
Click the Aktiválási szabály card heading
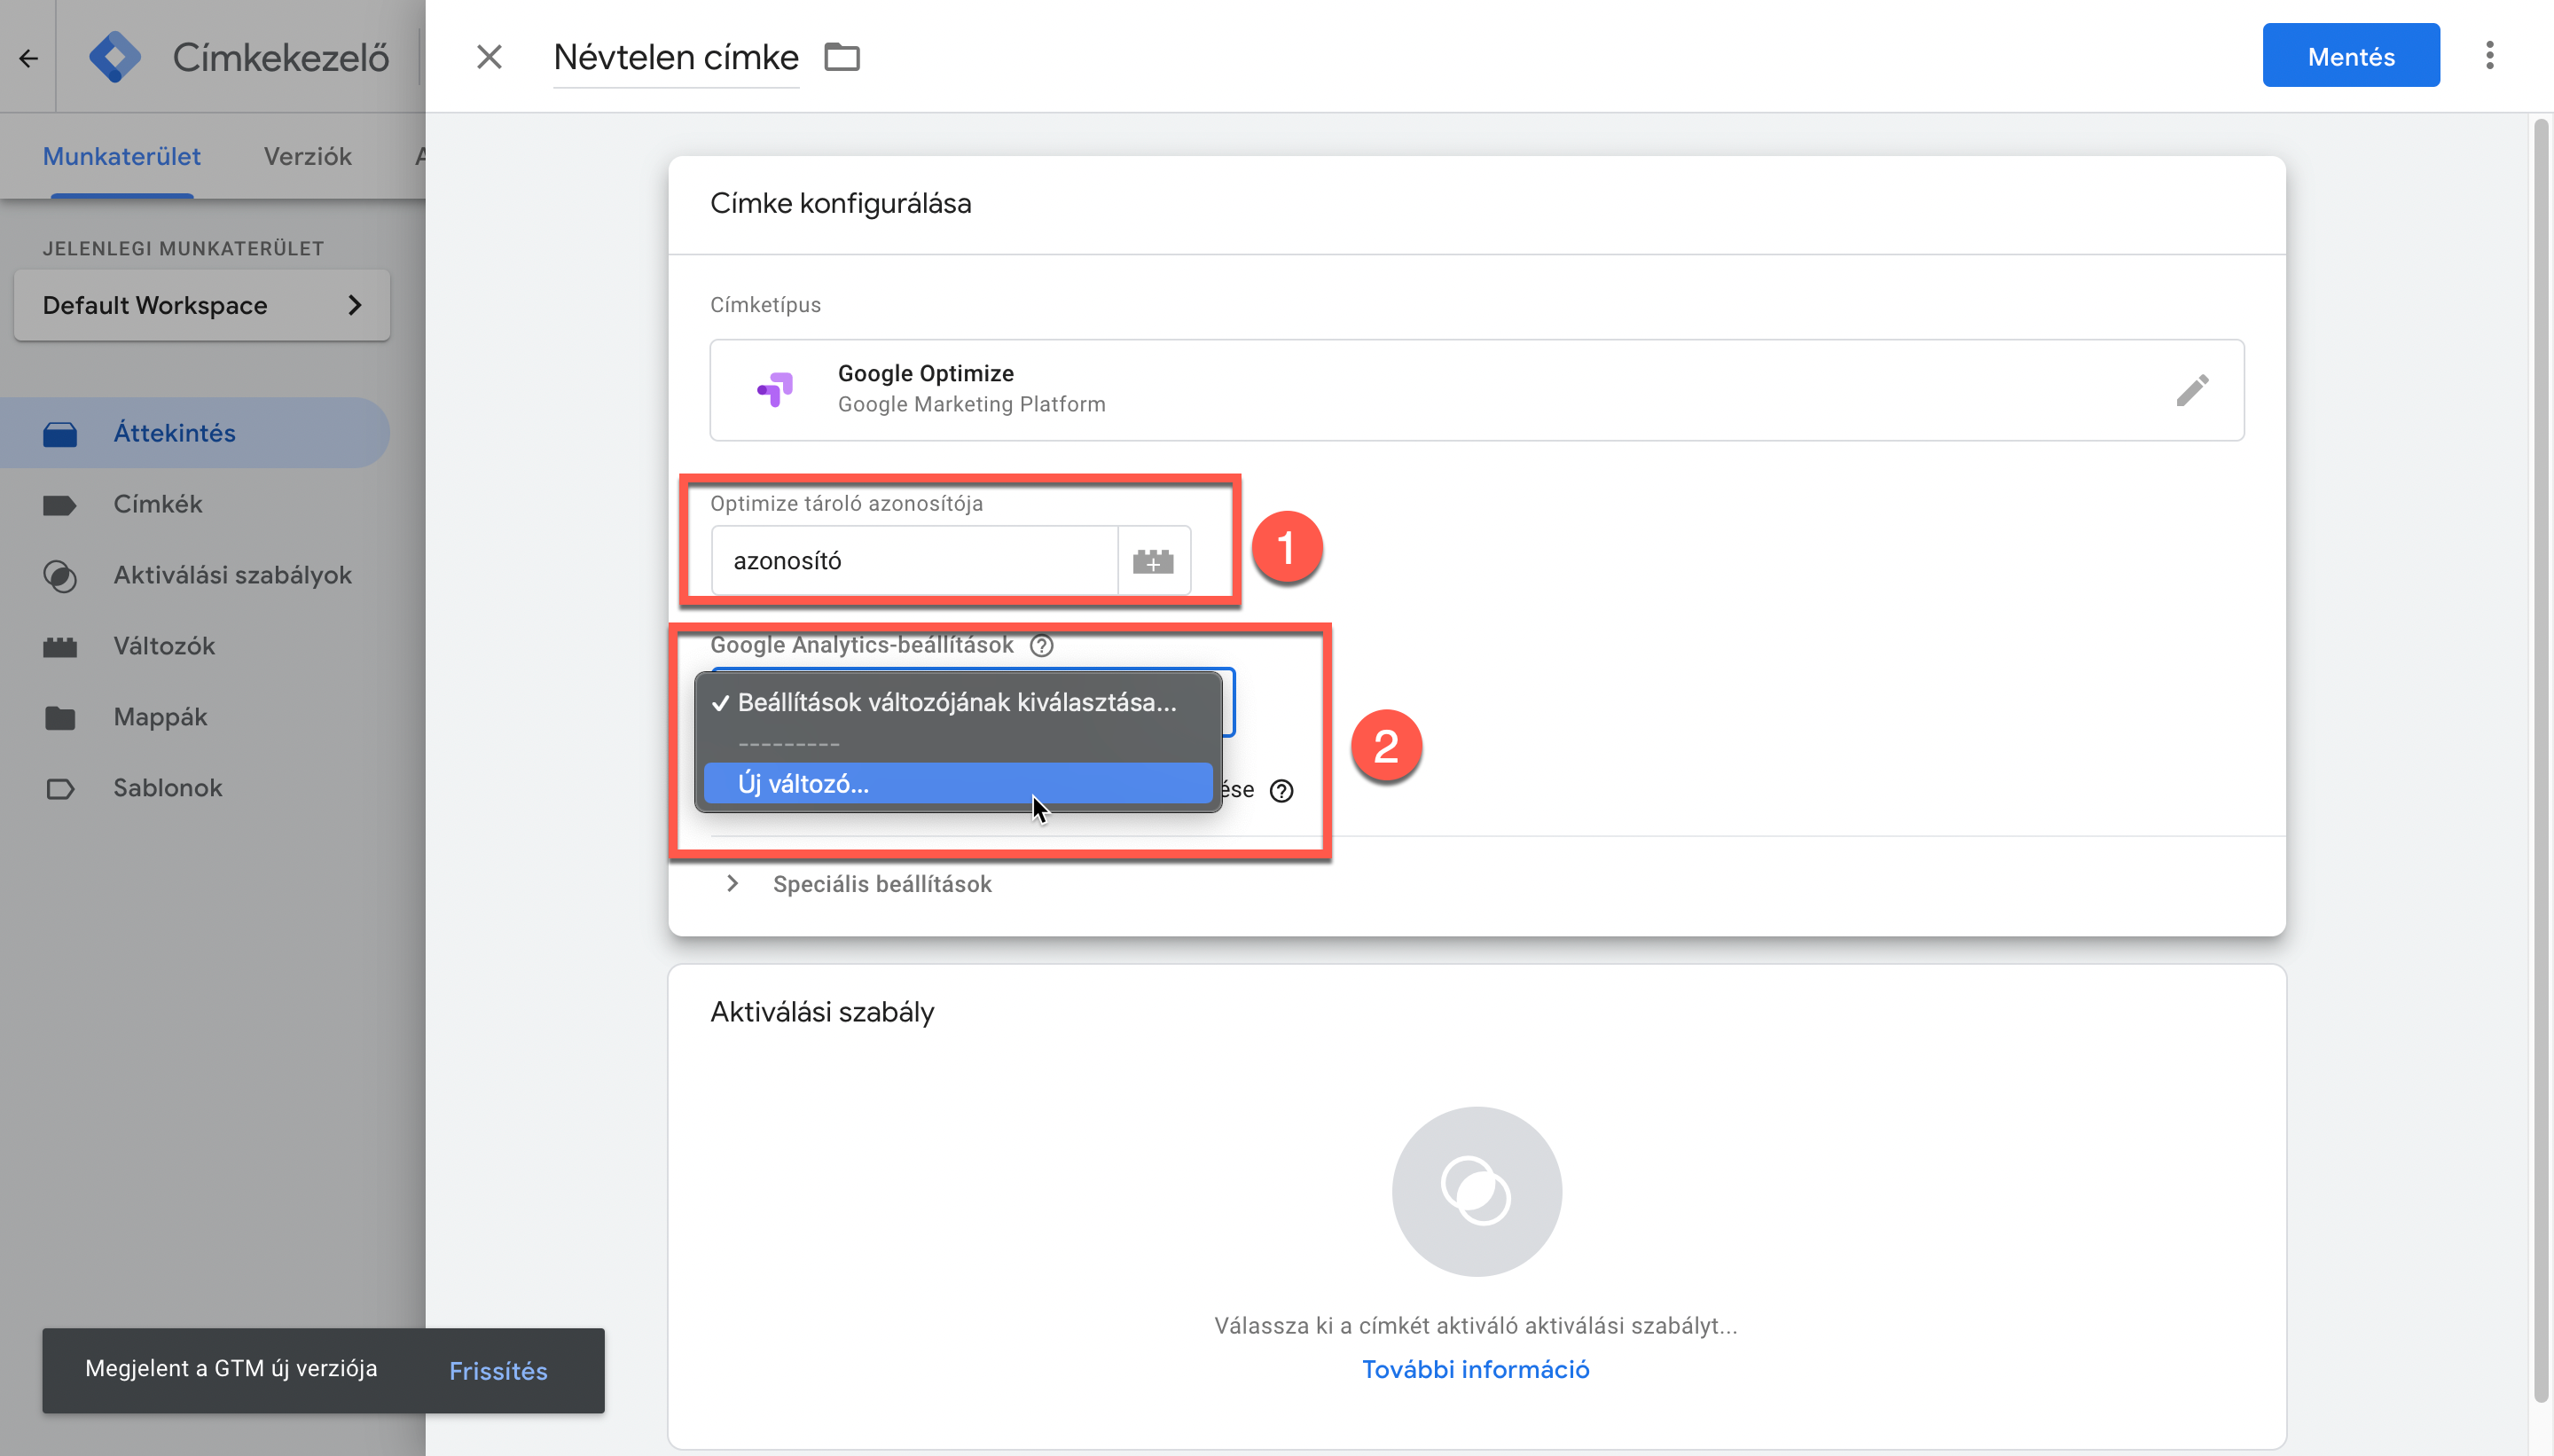(822, 1012)
